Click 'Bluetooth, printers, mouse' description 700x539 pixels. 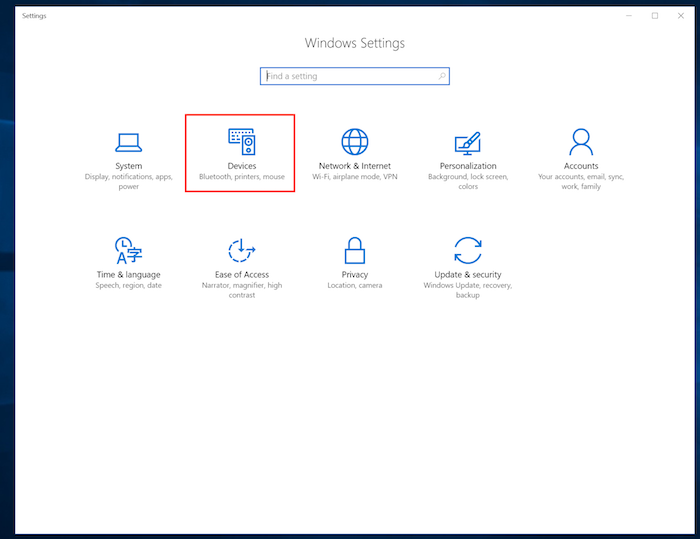[242, 177]
